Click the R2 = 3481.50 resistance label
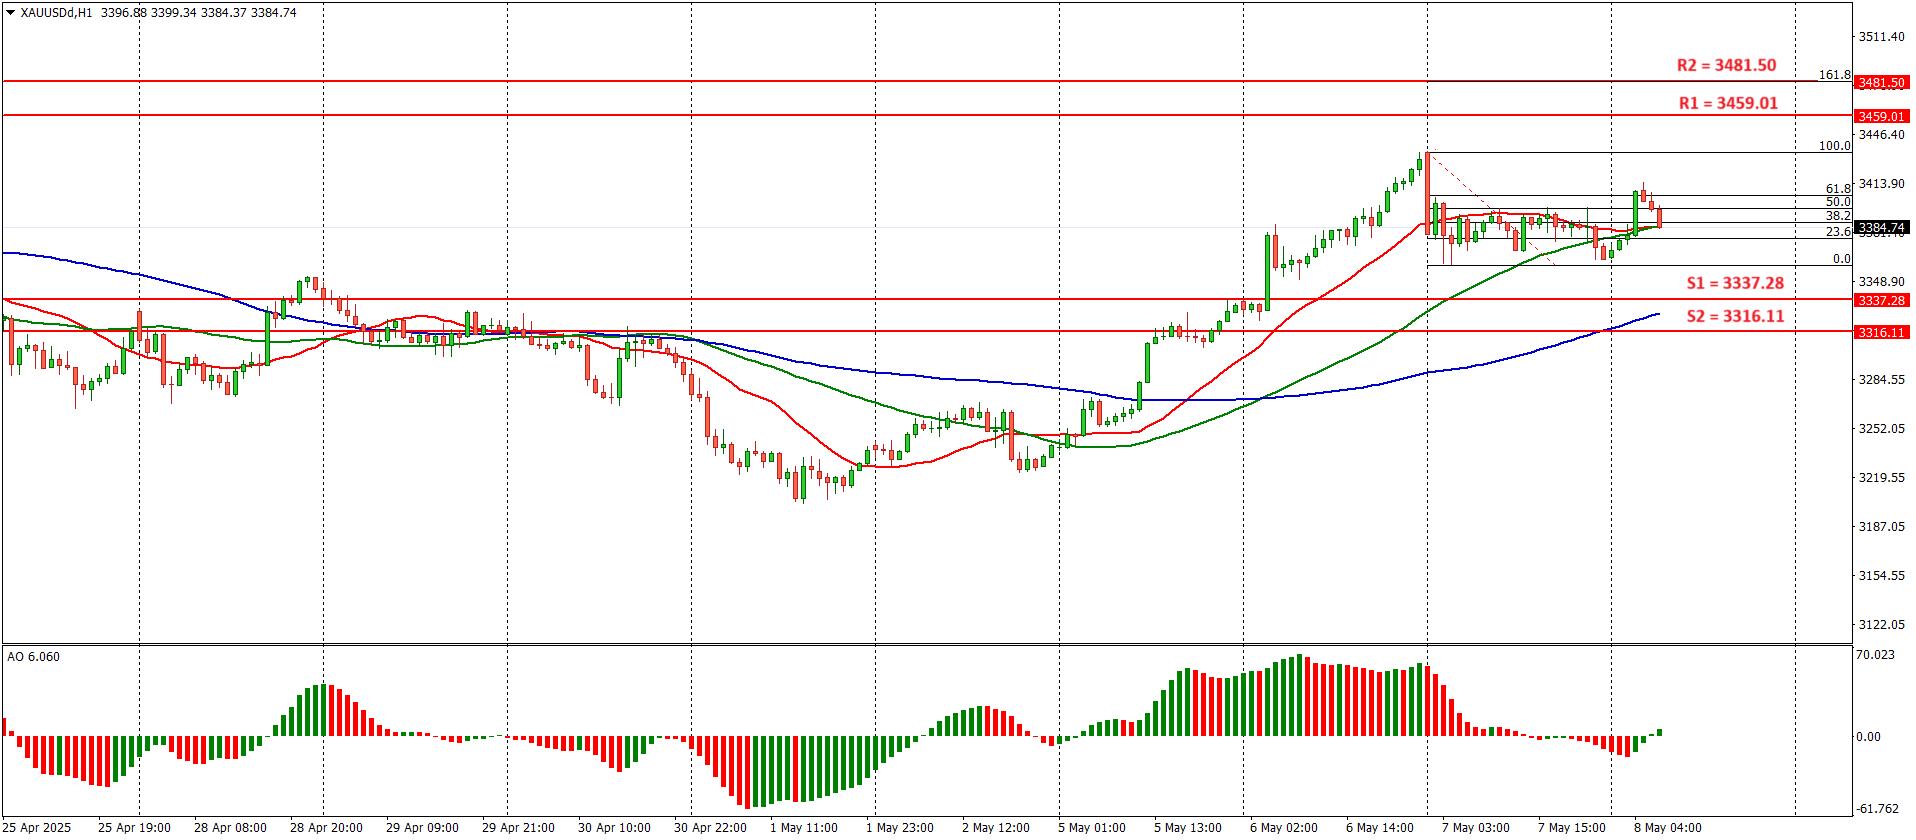The image size is (1916, 840). (x=1726, y=65)
